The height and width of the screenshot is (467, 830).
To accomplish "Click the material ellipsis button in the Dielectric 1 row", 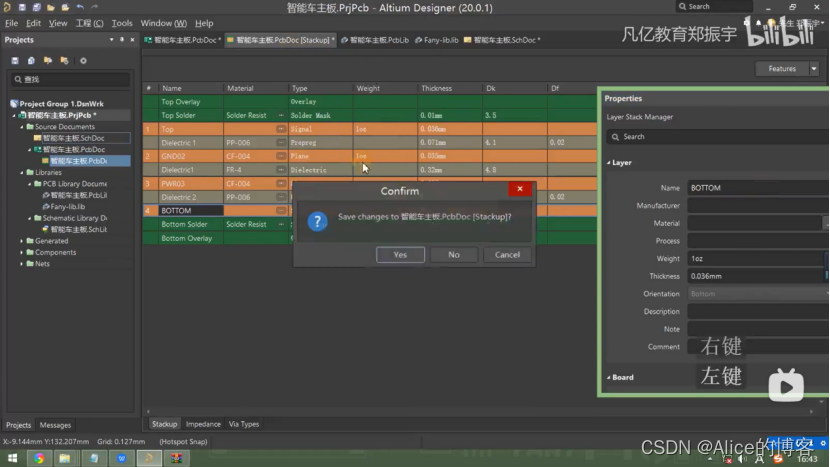I will 281,142.
